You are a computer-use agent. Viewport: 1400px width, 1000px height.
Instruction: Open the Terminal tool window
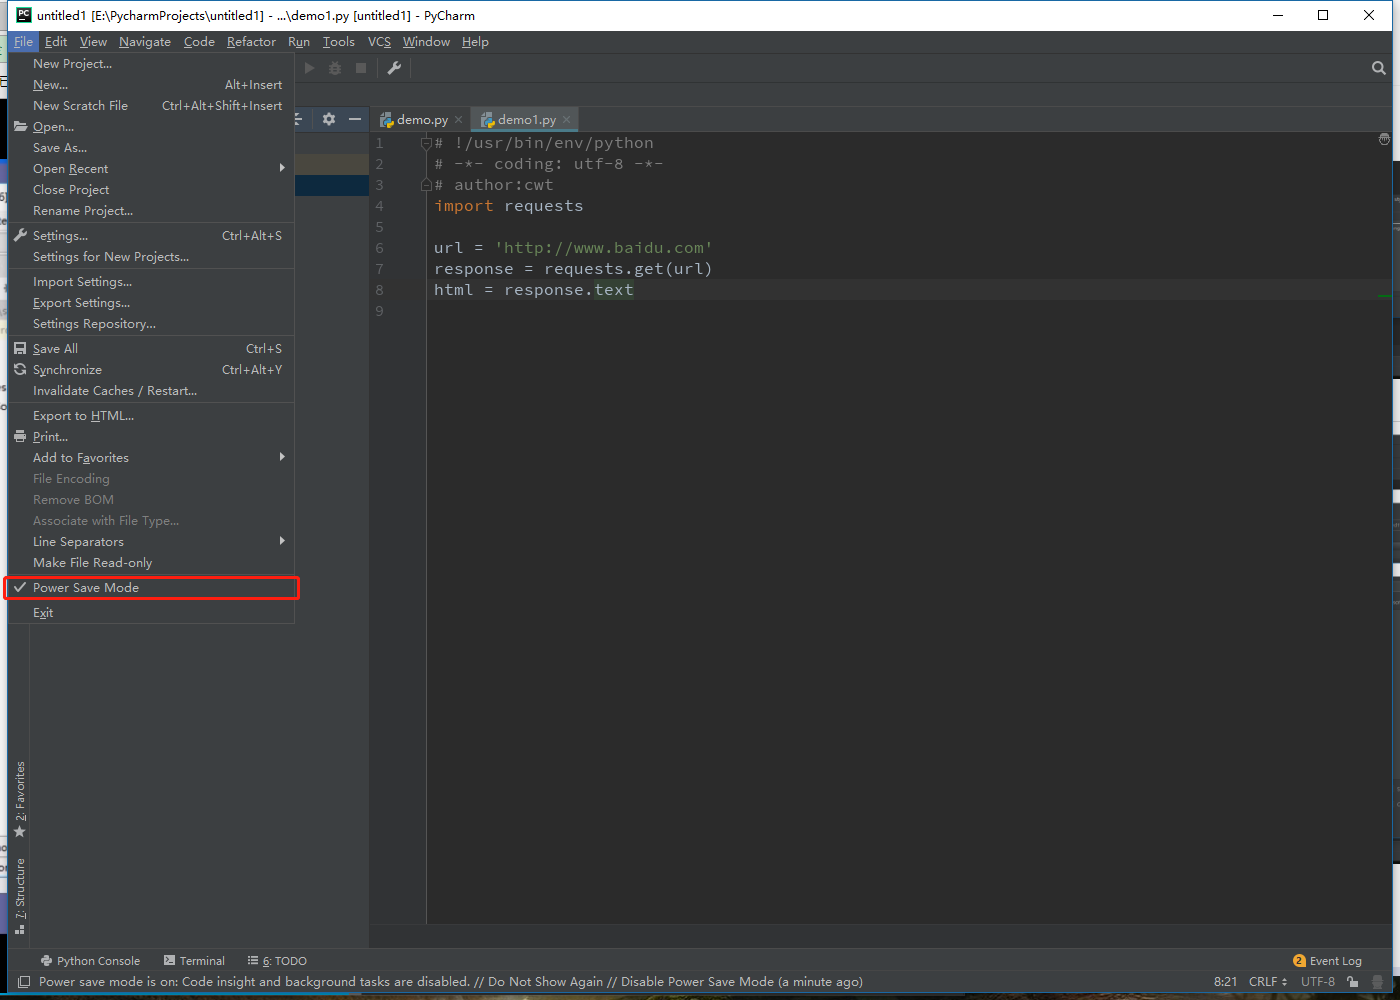tap(194, 961)
